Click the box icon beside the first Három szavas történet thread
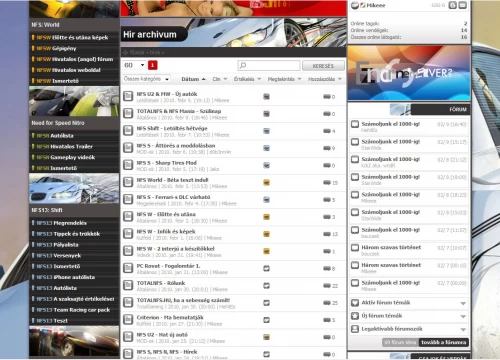The height and width of the screenshot is (360, 500). (x=355, y=248)
